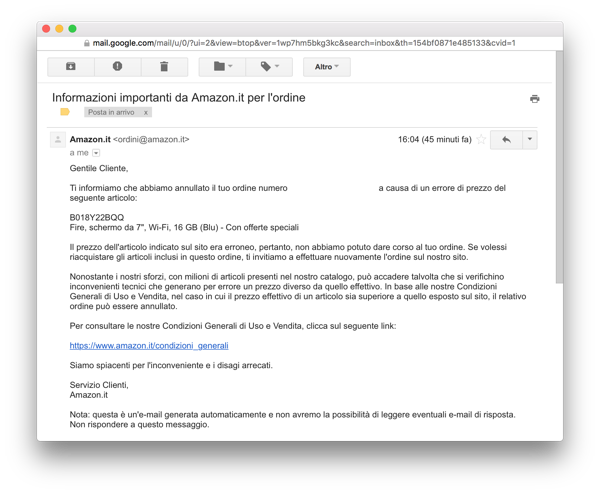Screen dimensions: 600x494
Task: Open more options arrow beside reply
Action: [530, 140]
